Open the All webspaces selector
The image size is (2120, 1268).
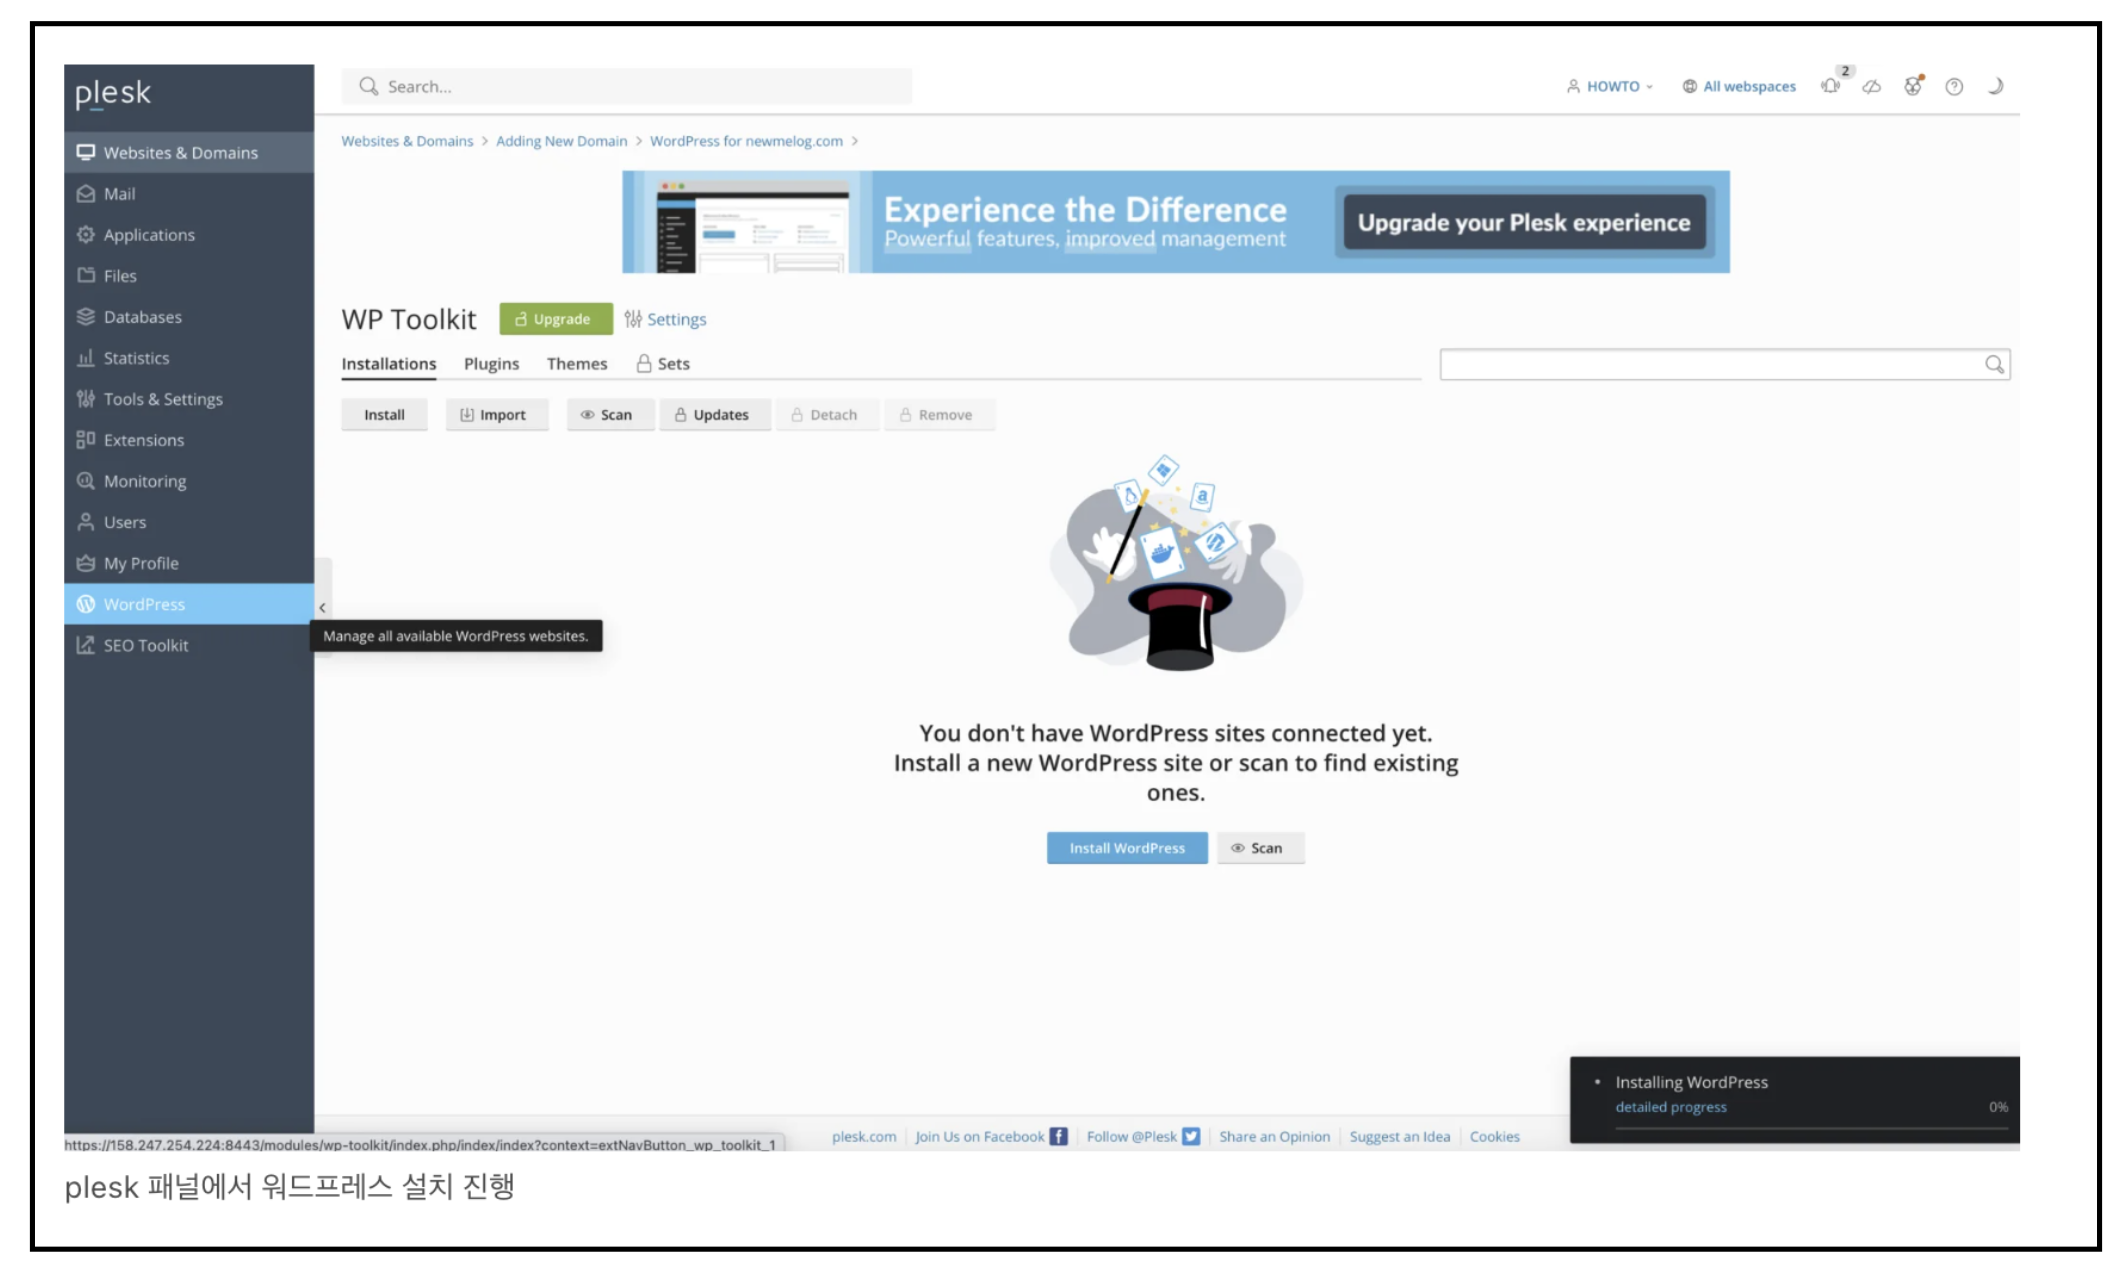click(1739, 87)
